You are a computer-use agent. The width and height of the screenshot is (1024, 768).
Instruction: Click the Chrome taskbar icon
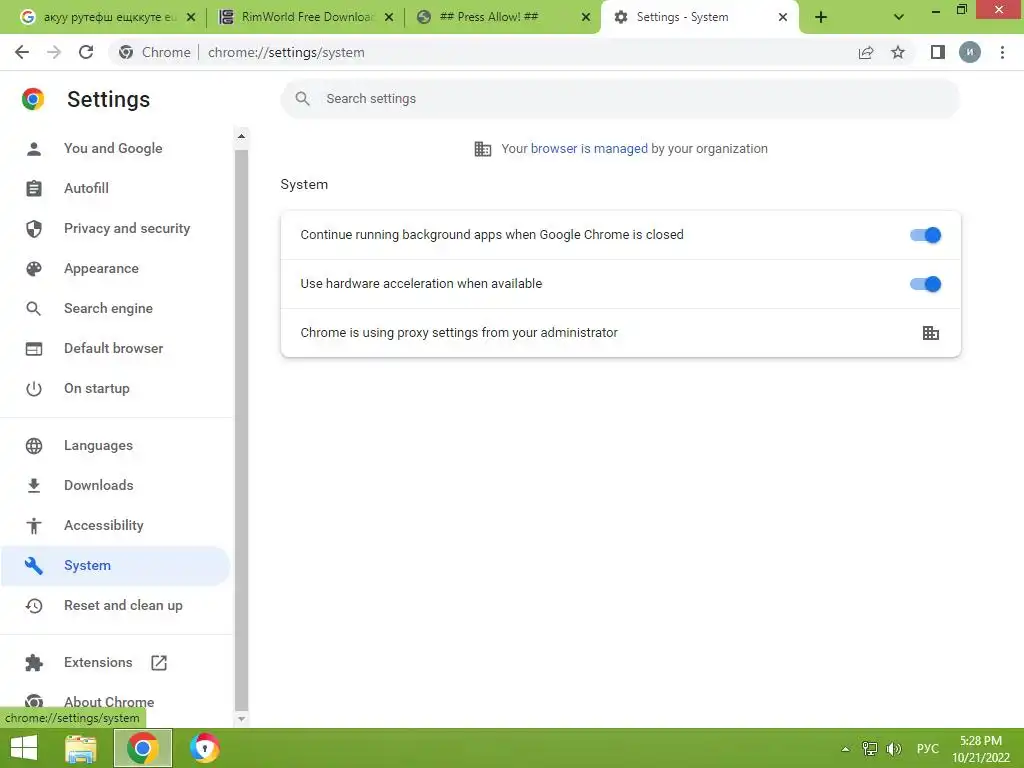point(142,748)
